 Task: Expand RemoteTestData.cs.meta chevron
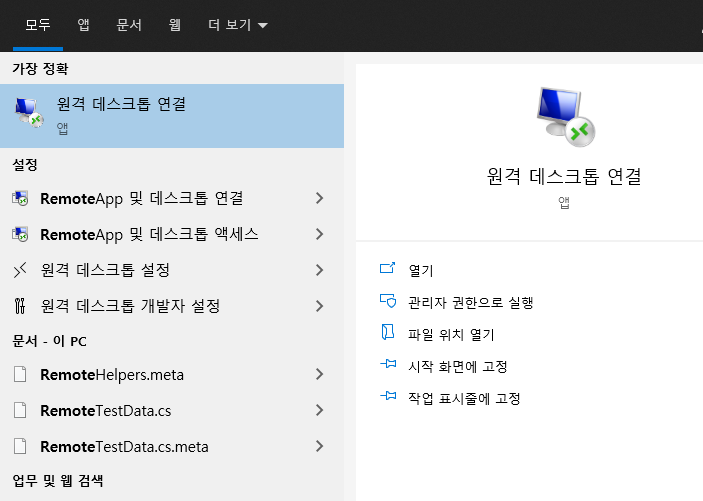tap(319, 446)
